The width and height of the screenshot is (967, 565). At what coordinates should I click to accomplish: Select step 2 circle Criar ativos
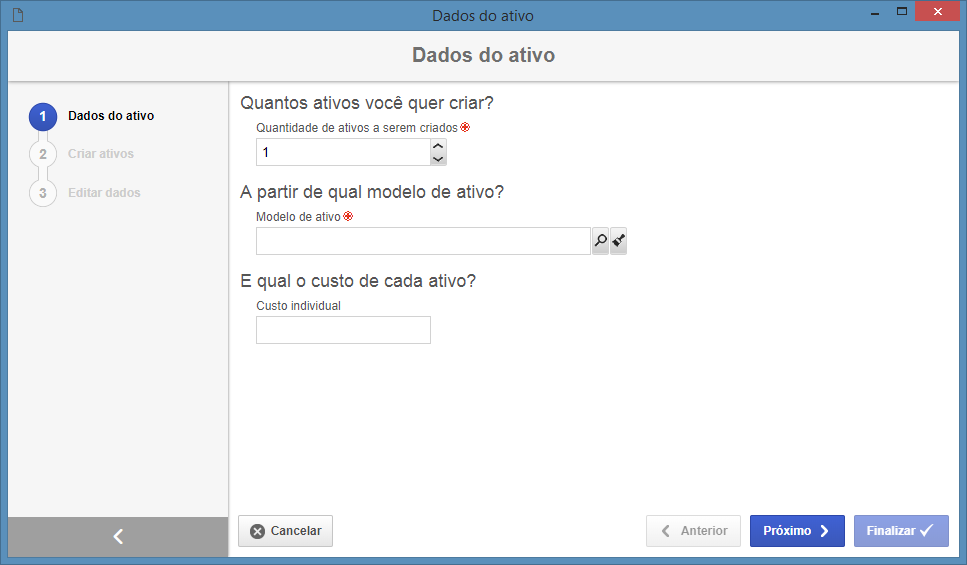pos(43,154)
